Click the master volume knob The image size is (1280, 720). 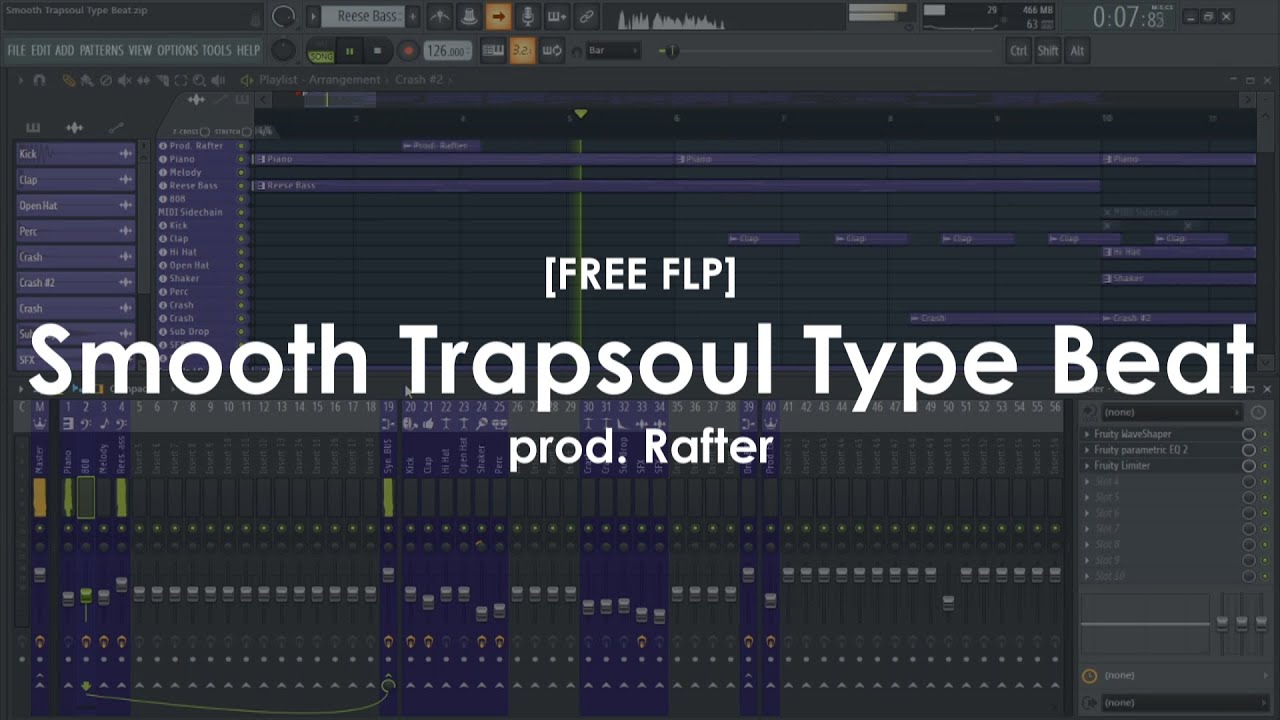[x=284, y=17]
